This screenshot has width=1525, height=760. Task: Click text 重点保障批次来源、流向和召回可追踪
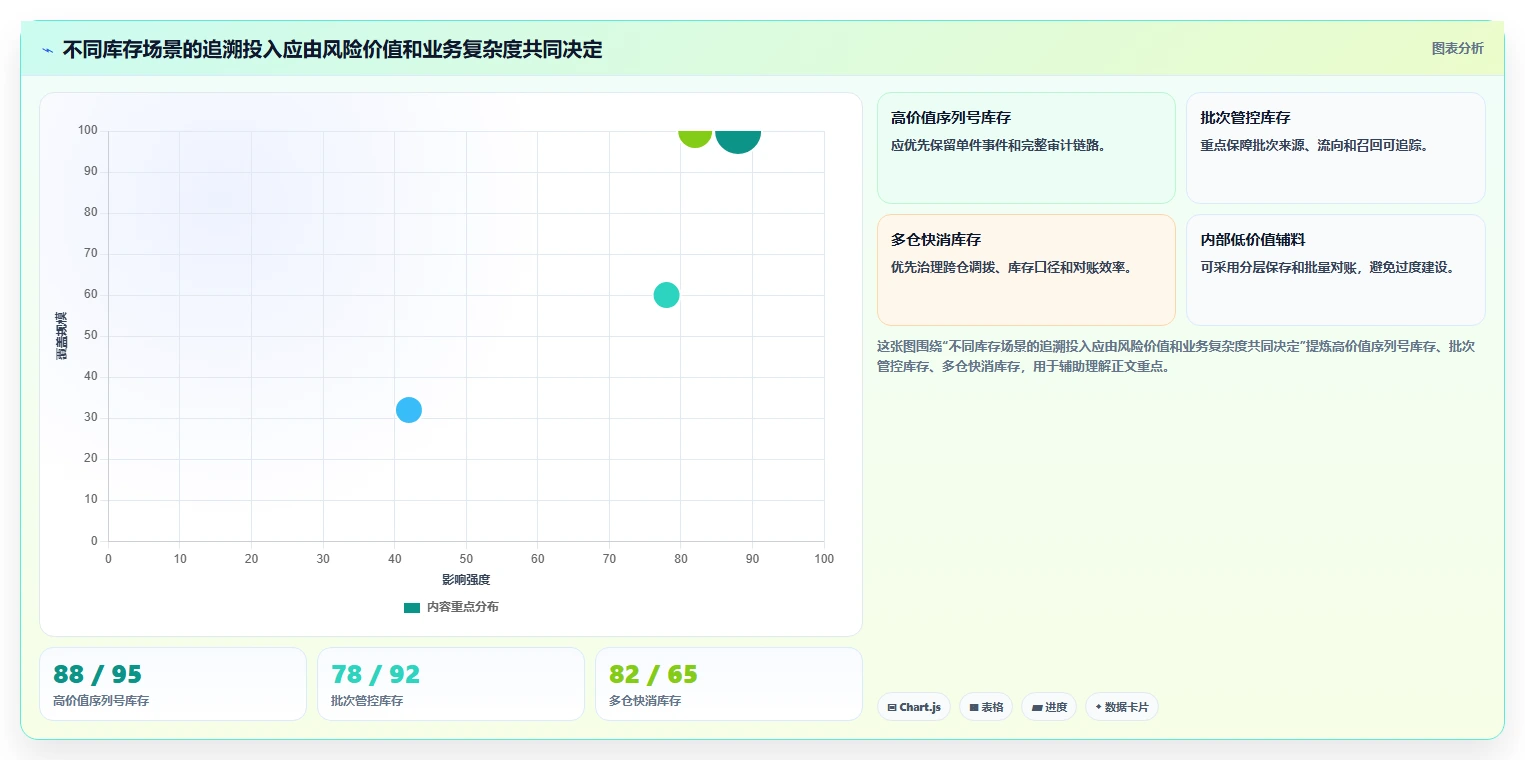(1315, 145)
